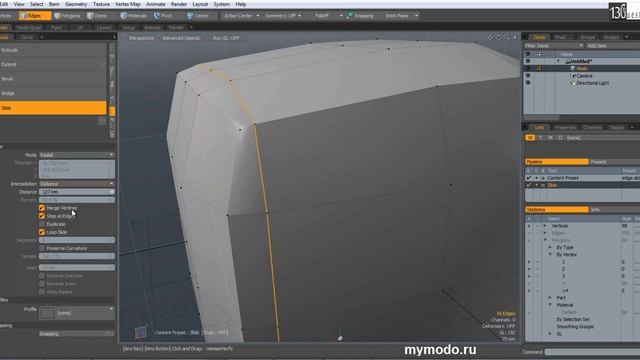The height and width of the screenshot is (360, 640).
Task: Select the Extrude tool button
Action: pos(53,50)
